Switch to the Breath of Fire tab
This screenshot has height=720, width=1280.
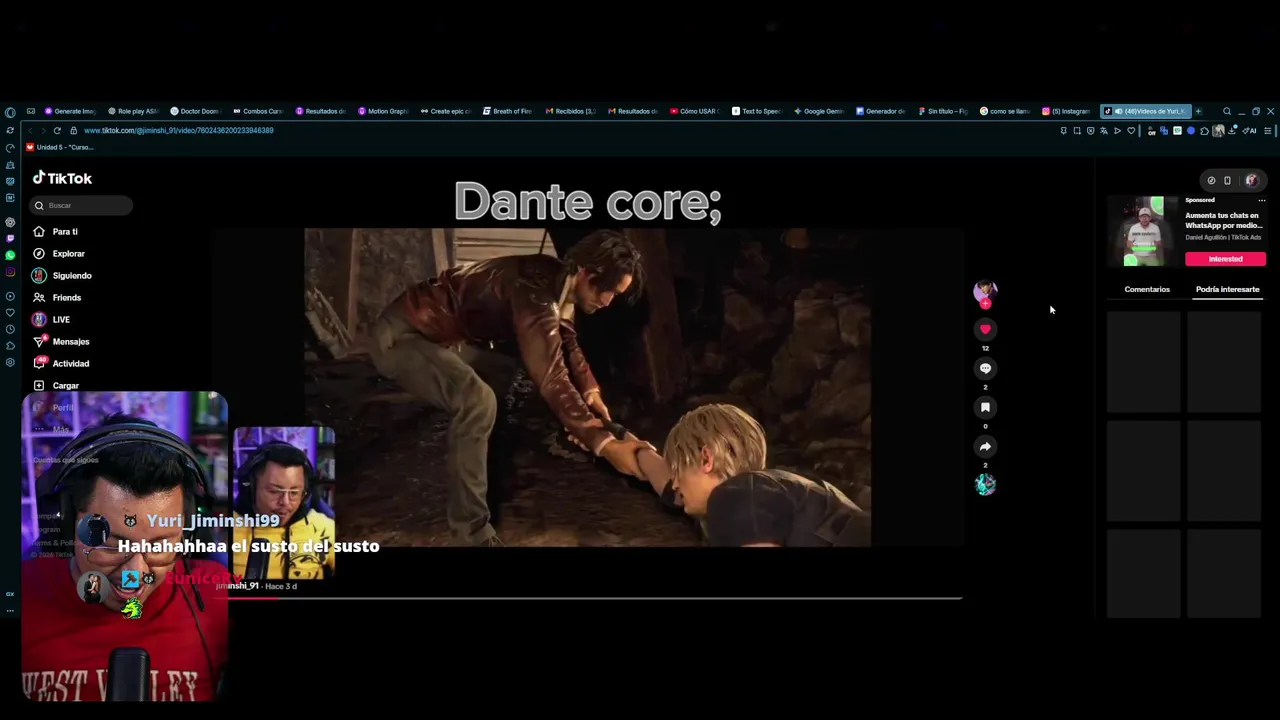point(508,111)
